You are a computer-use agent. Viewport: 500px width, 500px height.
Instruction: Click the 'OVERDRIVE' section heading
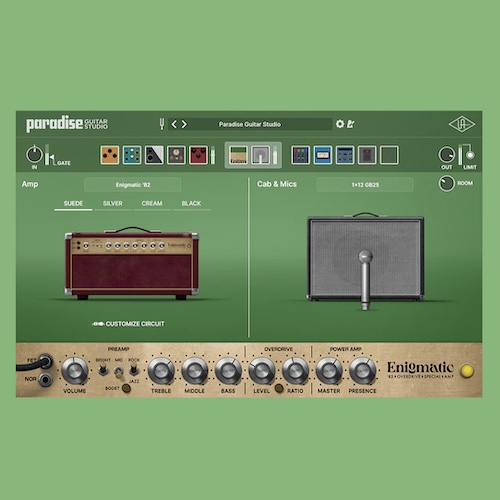pos(278,349)
